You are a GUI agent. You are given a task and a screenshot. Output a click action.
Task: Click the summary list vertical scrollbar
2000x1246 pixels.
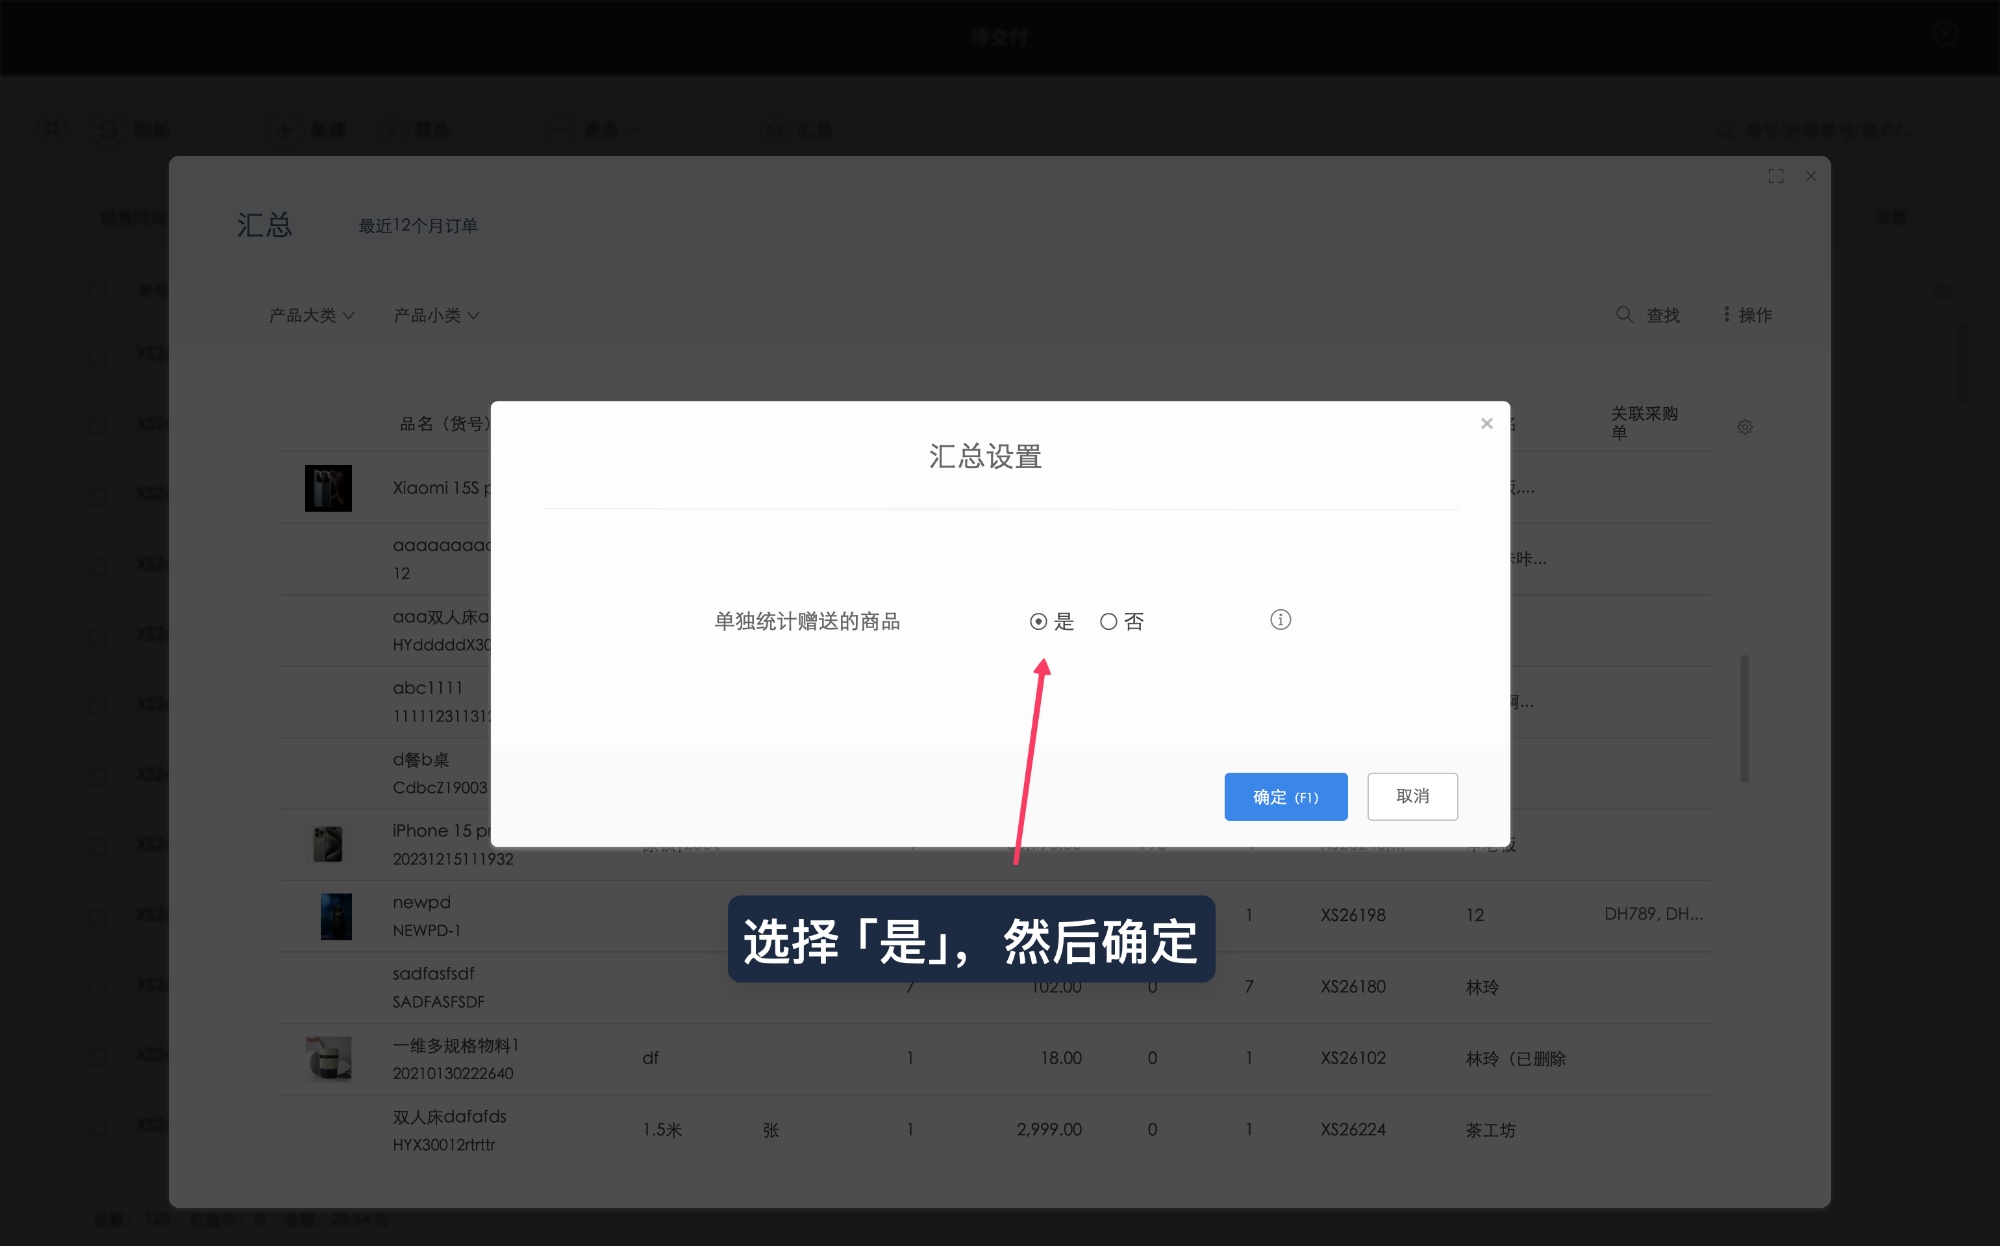[1744, 718]
